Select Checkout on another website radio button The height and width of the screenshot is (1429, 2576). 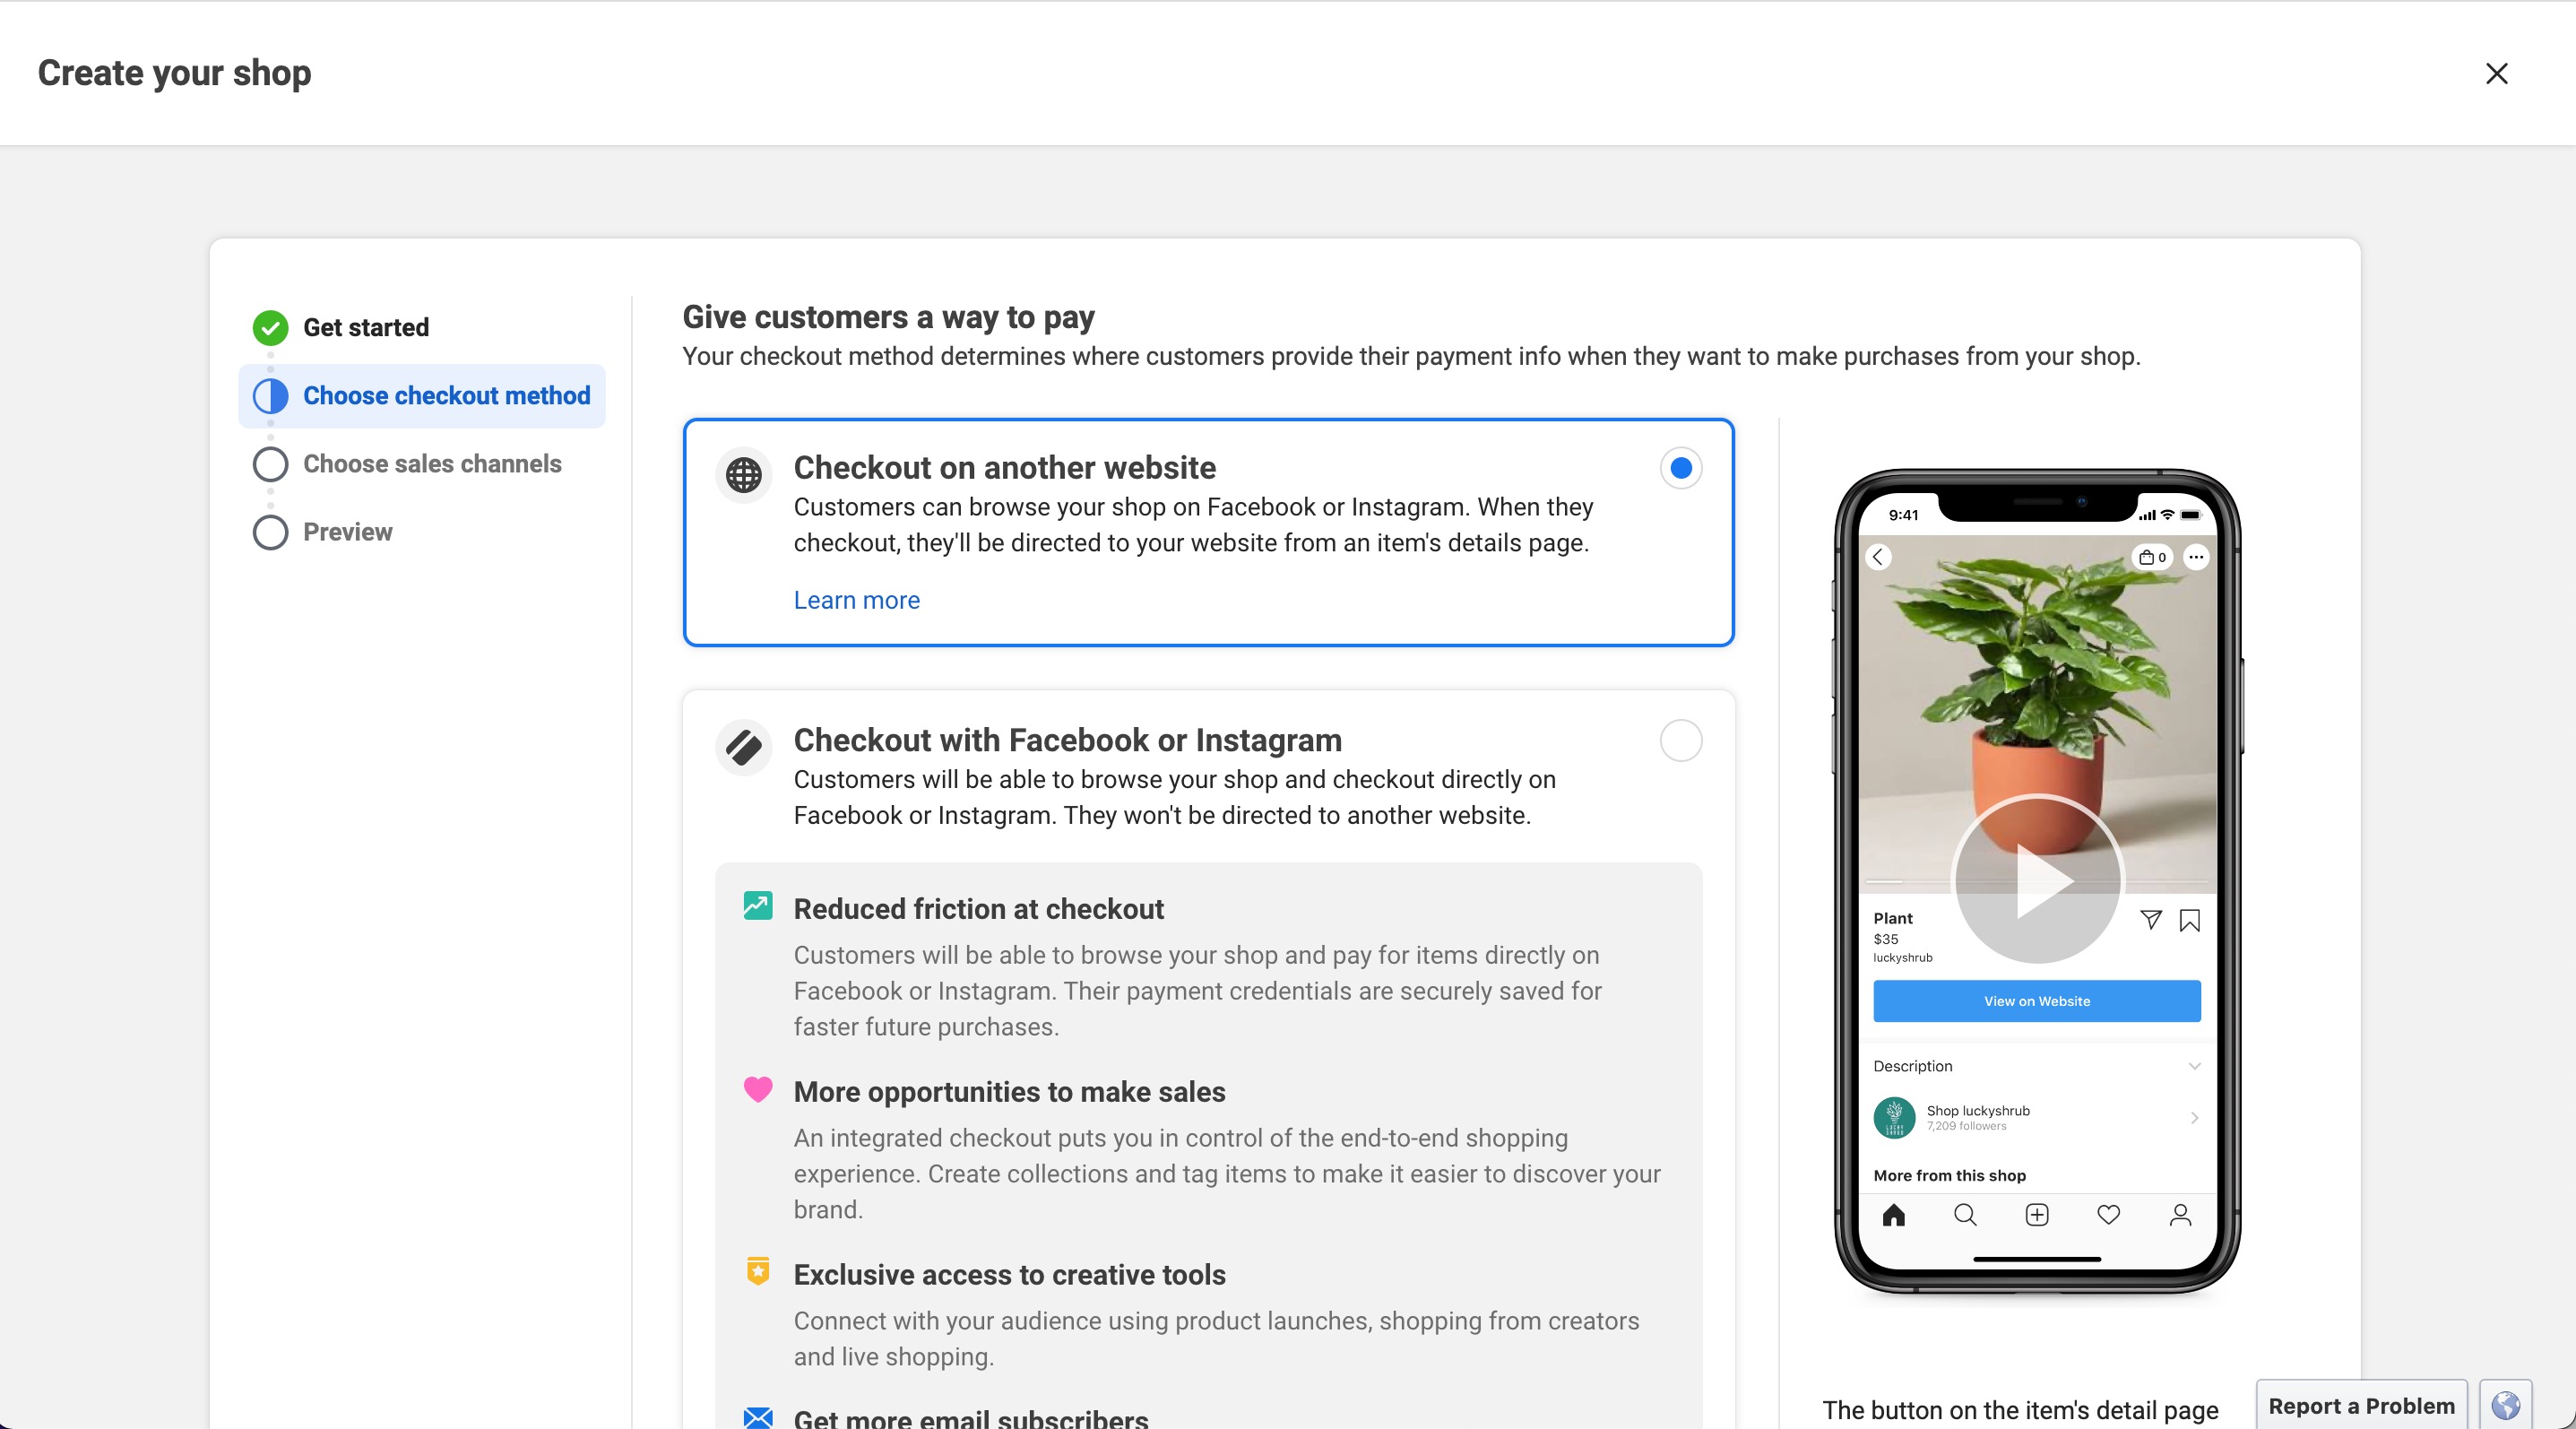1681,466
